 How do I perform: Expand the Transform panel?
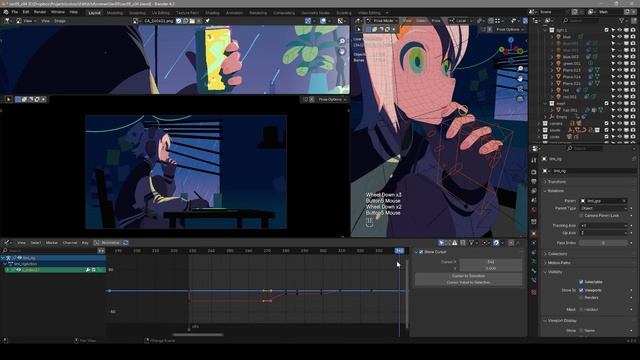tap(557, 182)
